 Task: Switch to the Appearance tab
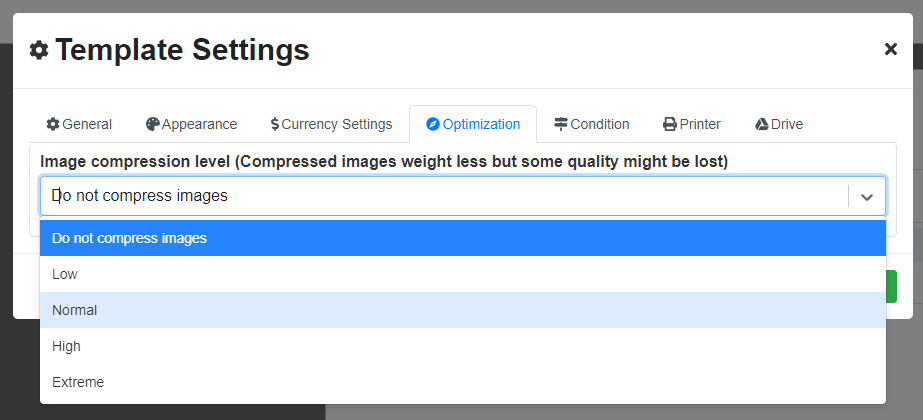[191, 124]
